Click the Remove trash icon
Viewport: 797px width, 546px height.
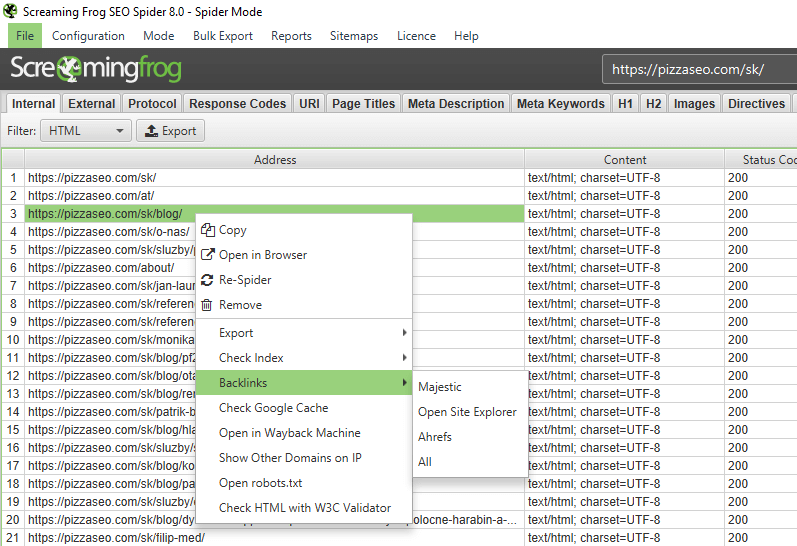[207, 305]
